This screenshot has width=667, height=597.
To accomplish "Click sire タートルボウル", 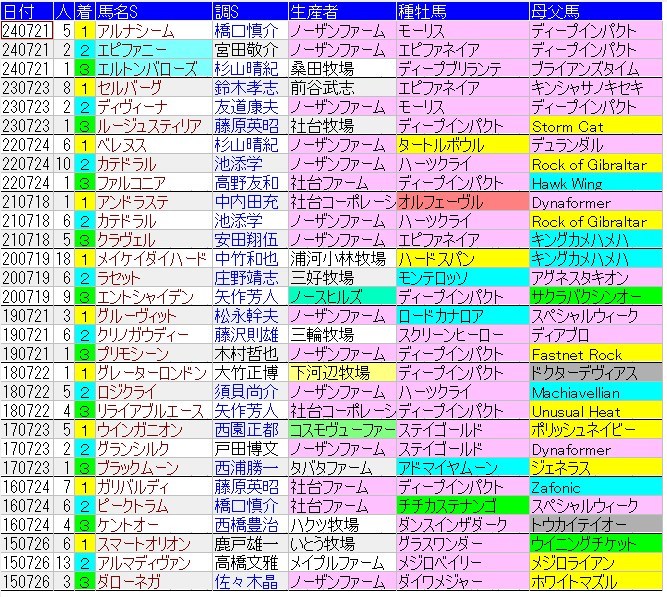I will (462, 145).
